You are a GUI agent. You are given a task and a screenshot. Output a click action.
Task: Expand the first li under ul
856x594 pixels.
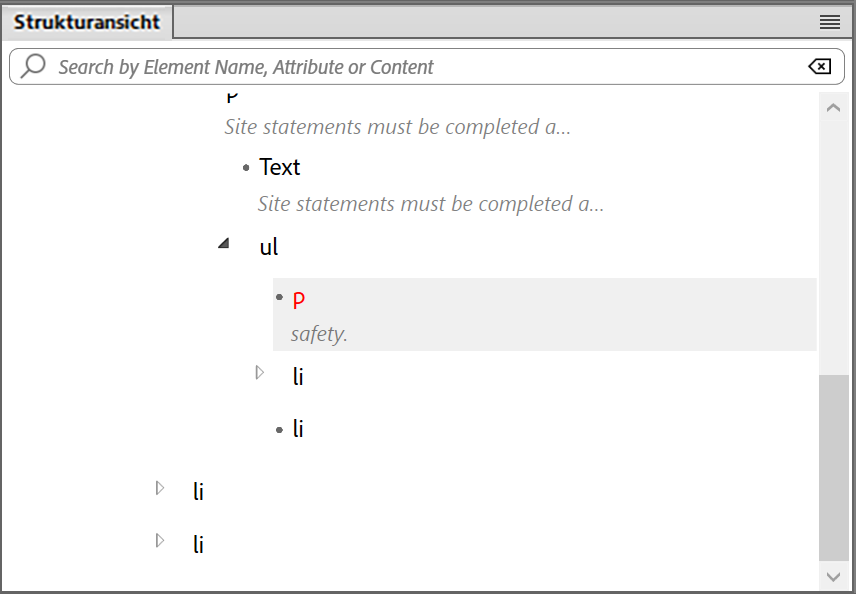click(x=260, y=373)
